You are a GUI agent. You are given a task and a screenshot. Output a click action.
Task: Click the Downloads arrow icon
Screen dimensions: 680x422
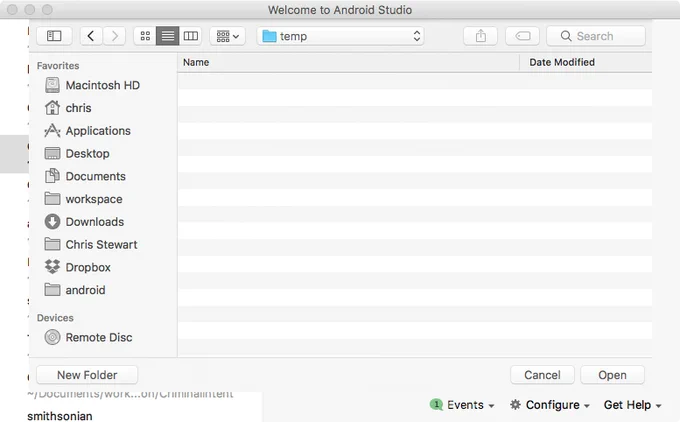click(x=52, y=222)
